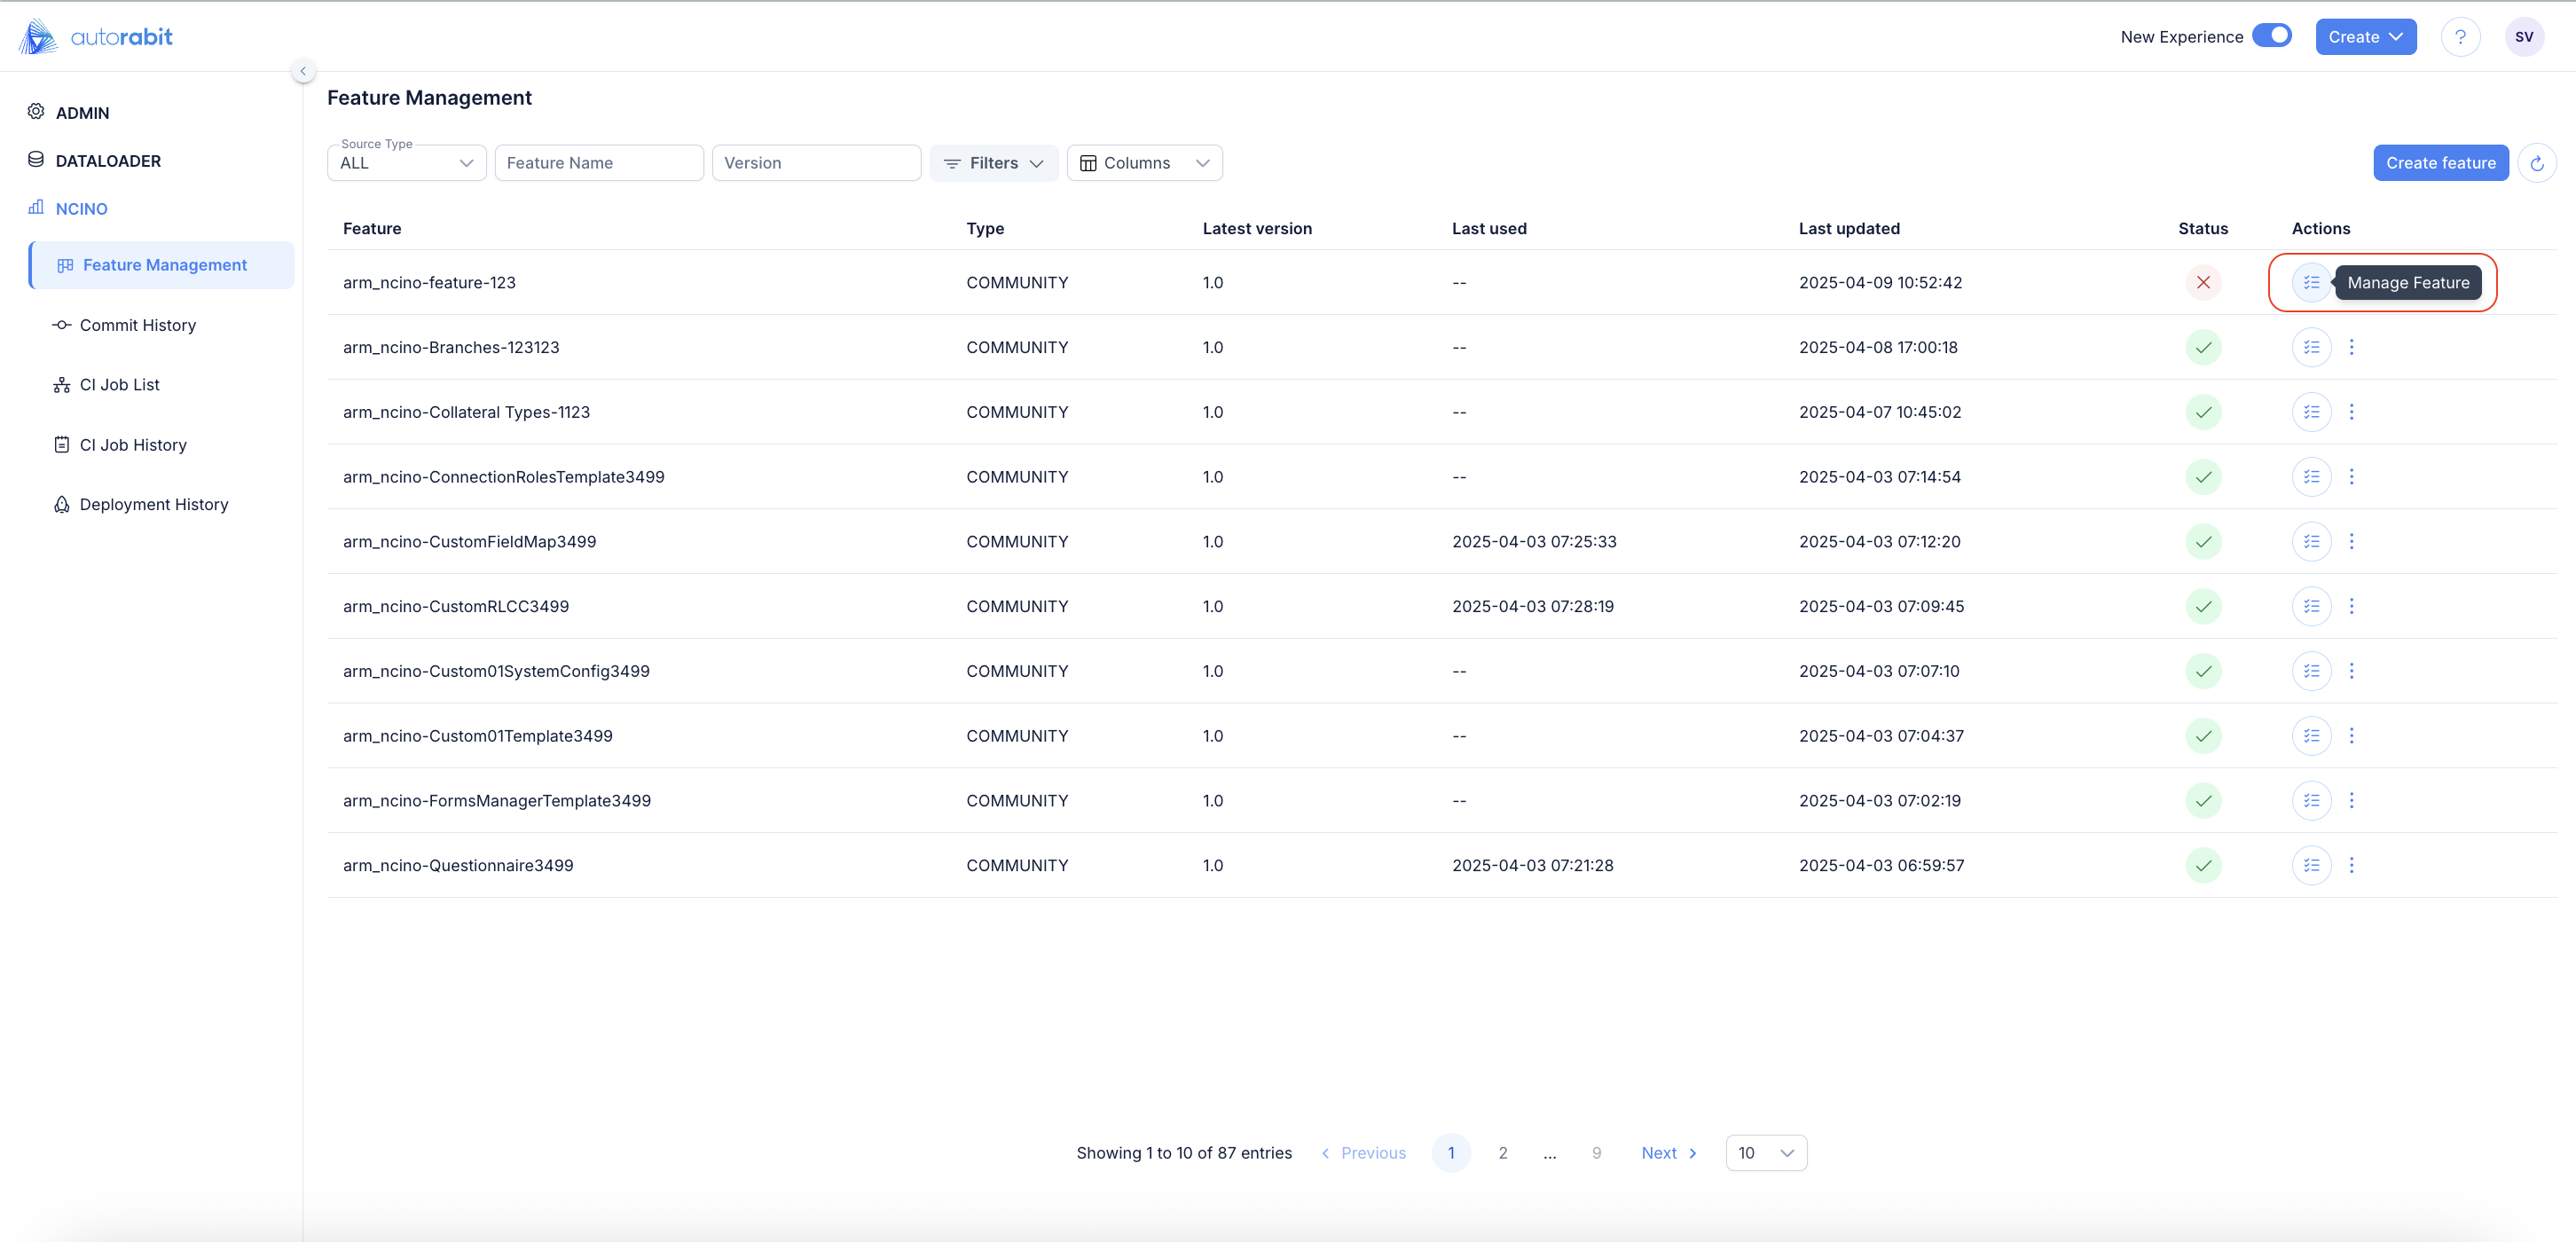Click the Create feature button
Viewport: 2576px width, 1242px height.
[2440, 163]
